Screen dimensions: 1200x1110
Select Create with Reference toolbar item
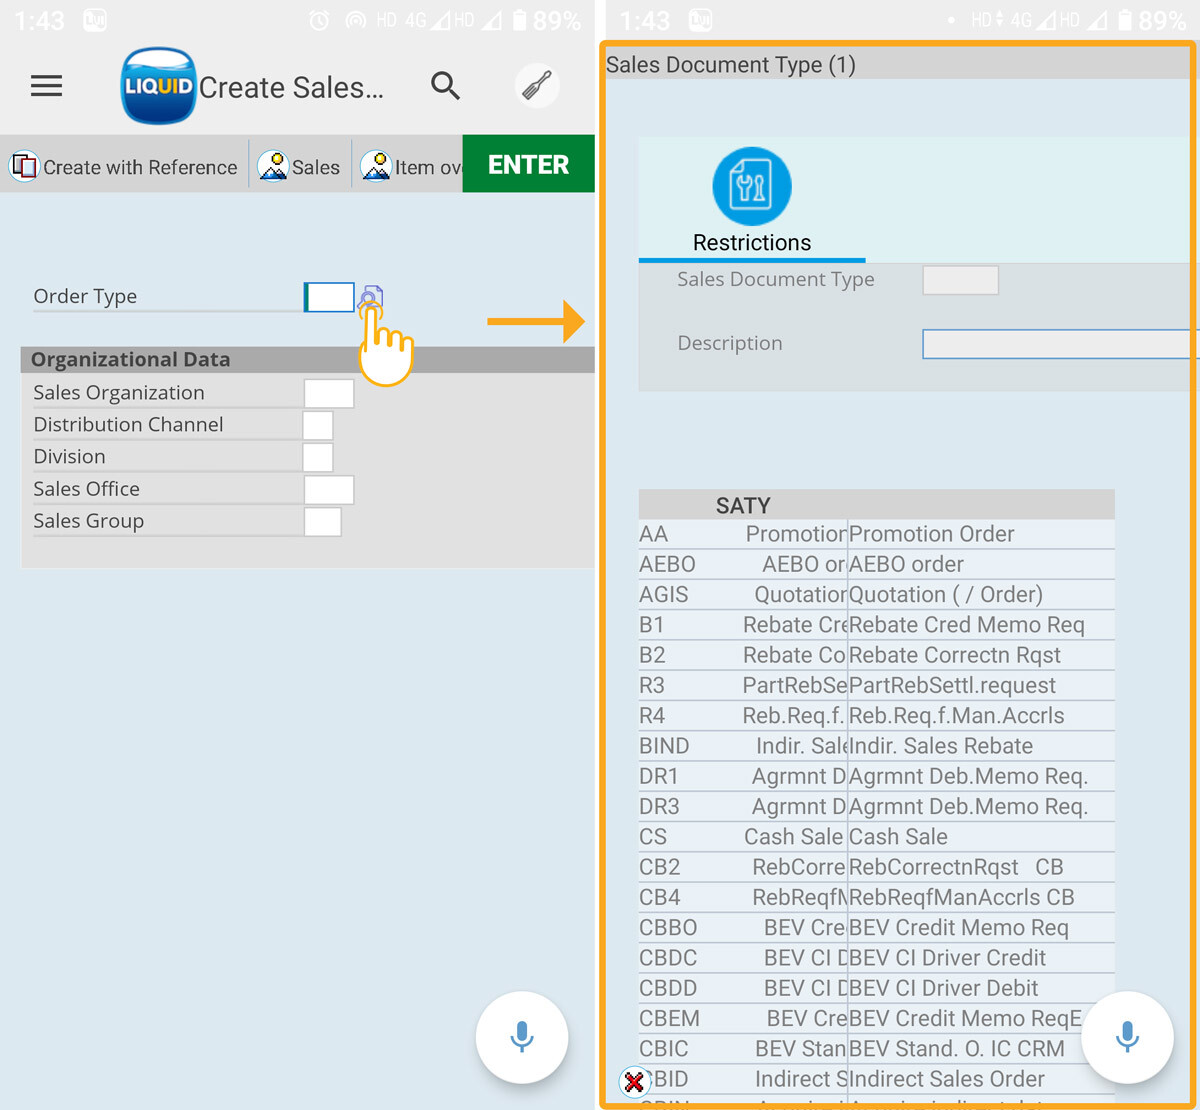click(x=126, y=166)
